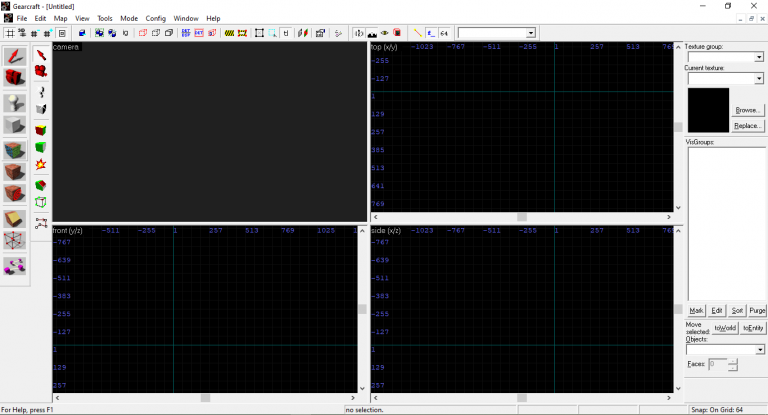Click the Faces spinner arrows
The image size is (768, 415).
click(x=733, y=364)
